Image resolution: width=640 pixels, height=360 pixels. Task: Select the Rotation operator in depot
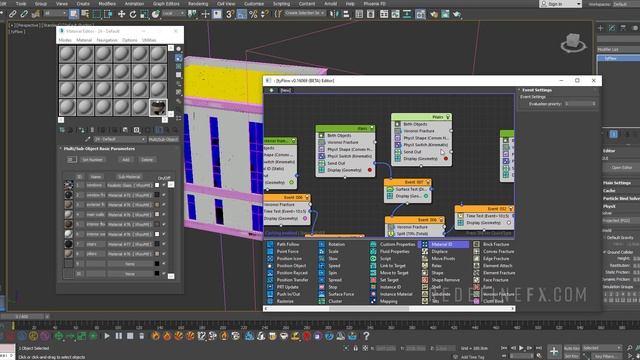tap(333, 244)
